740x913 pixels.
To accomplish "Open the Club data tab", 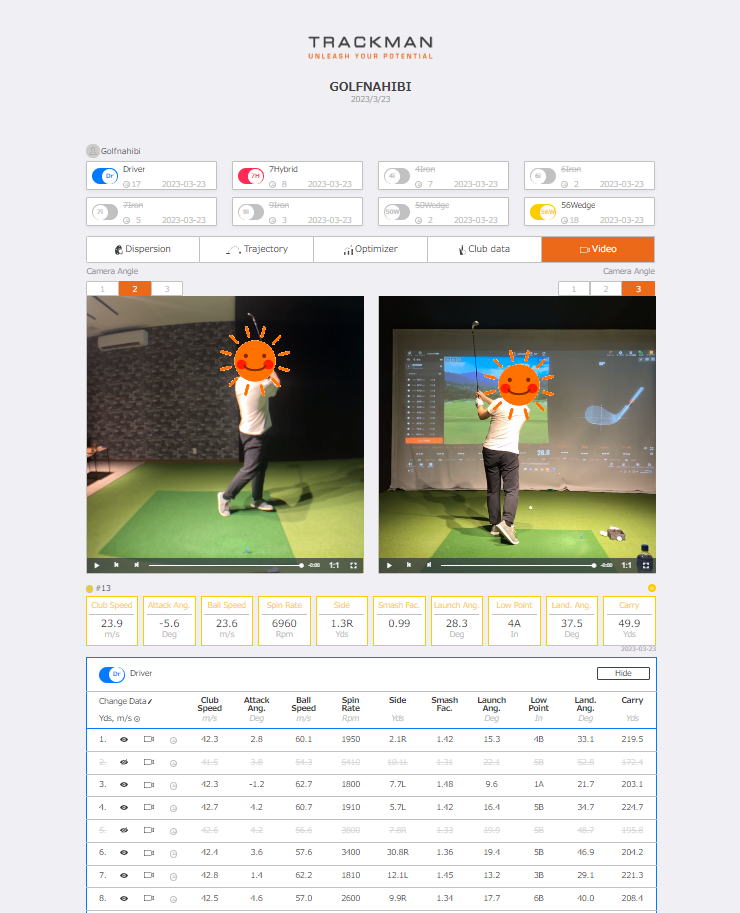I will point(484,249).
